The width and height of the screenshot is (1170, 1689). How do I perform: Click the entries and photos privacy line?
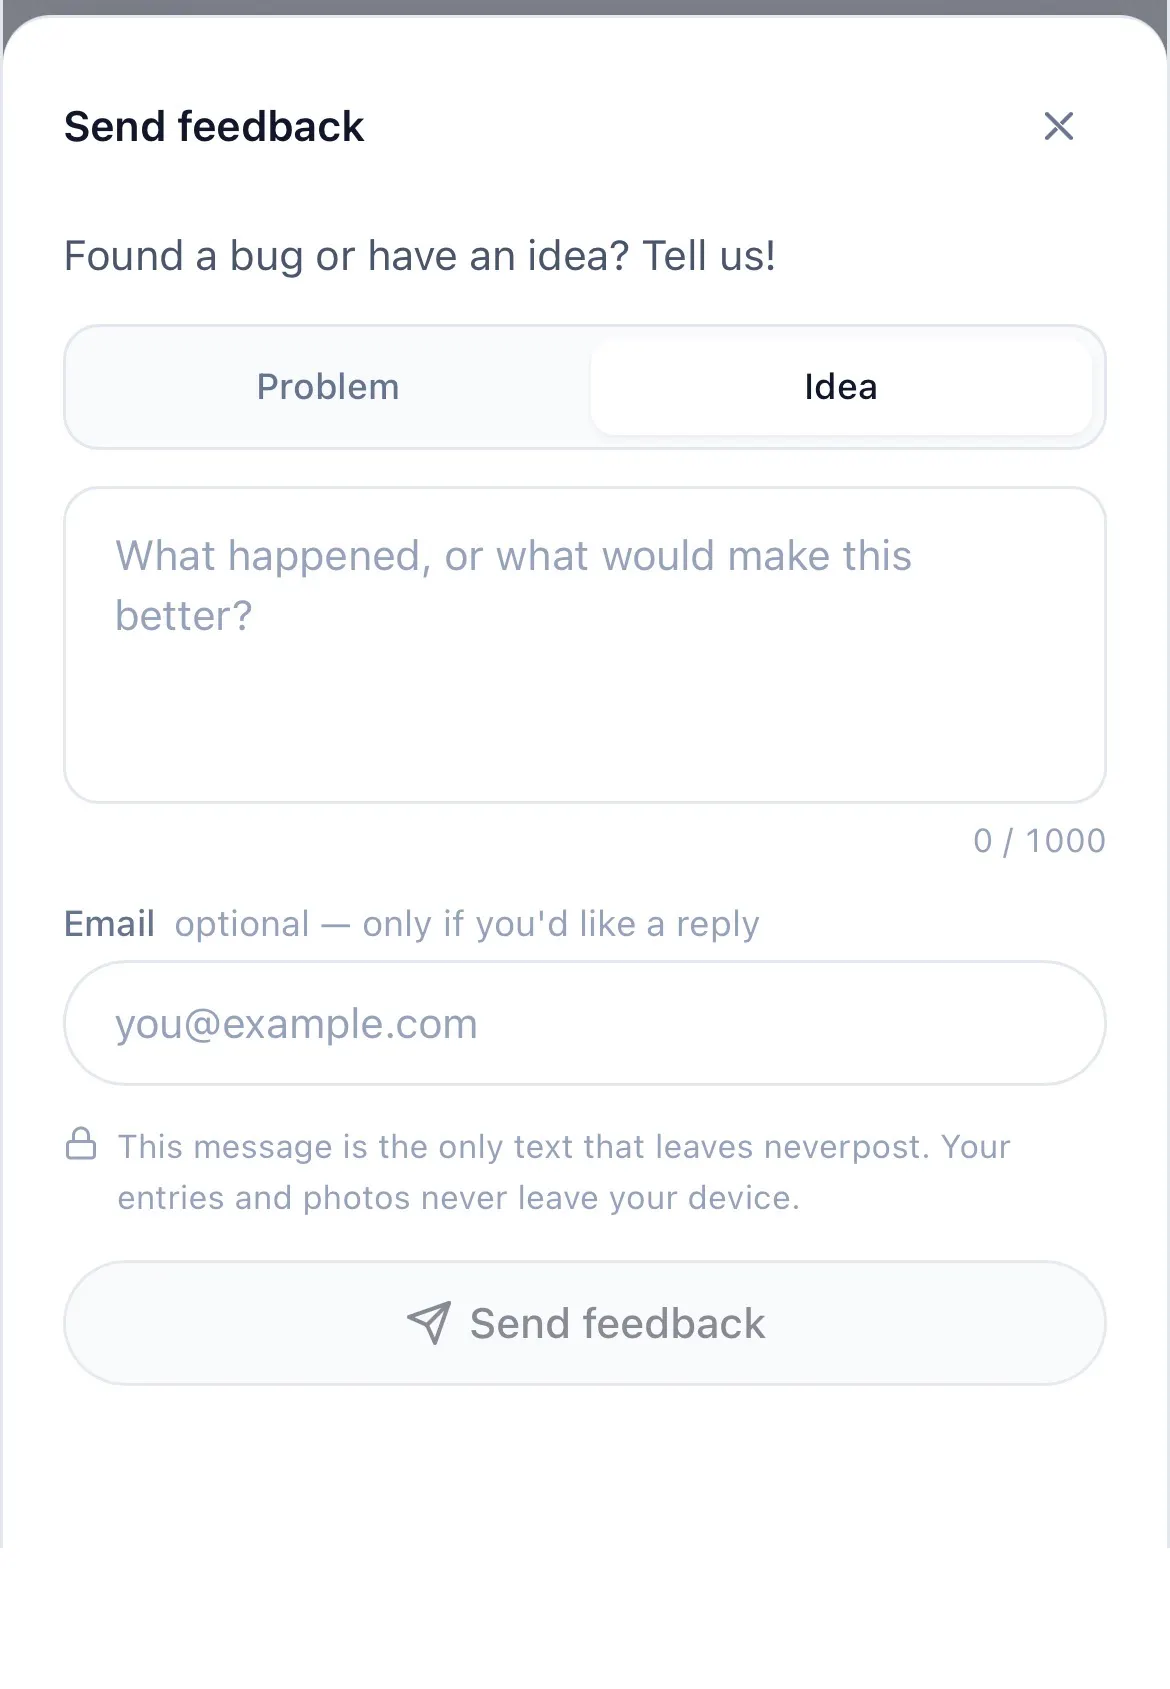click(459, 1198)
